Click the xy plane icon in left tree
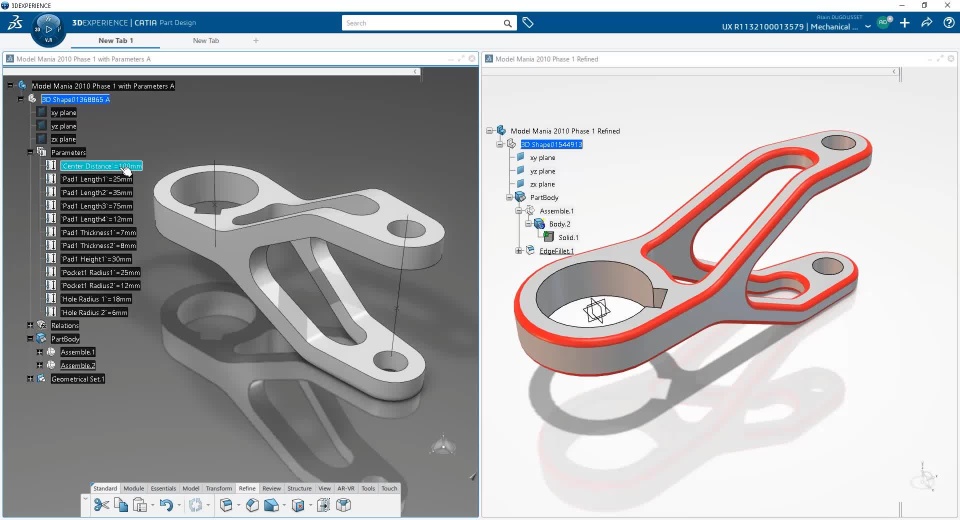This screenshot has width=960, height=520. (42, 112)
